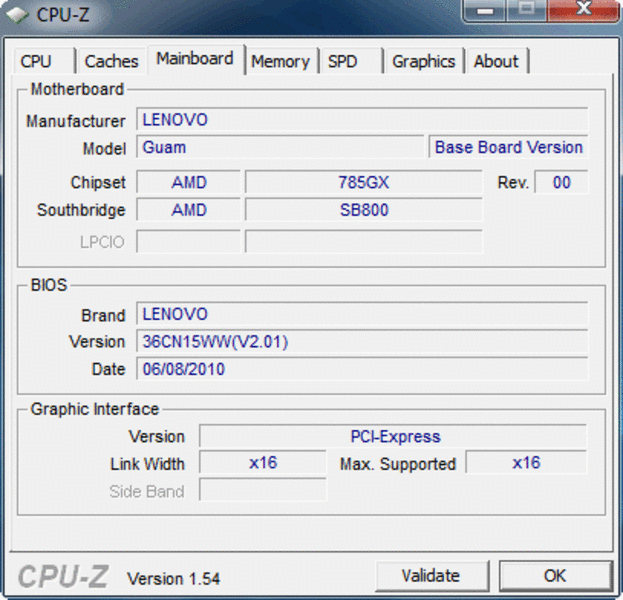
Task: Click the Graphic Interface Version label
Action: [157, 437]
